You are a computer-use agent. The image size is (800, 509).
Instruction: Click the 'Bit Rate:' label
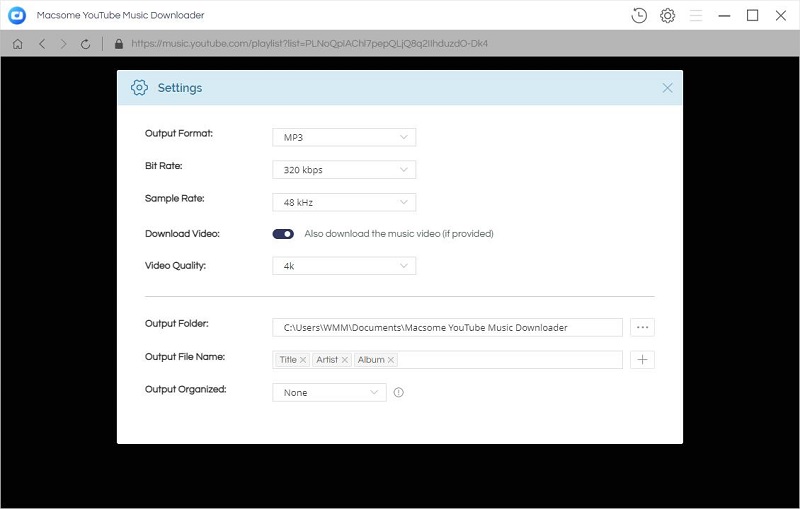(163, 166)
